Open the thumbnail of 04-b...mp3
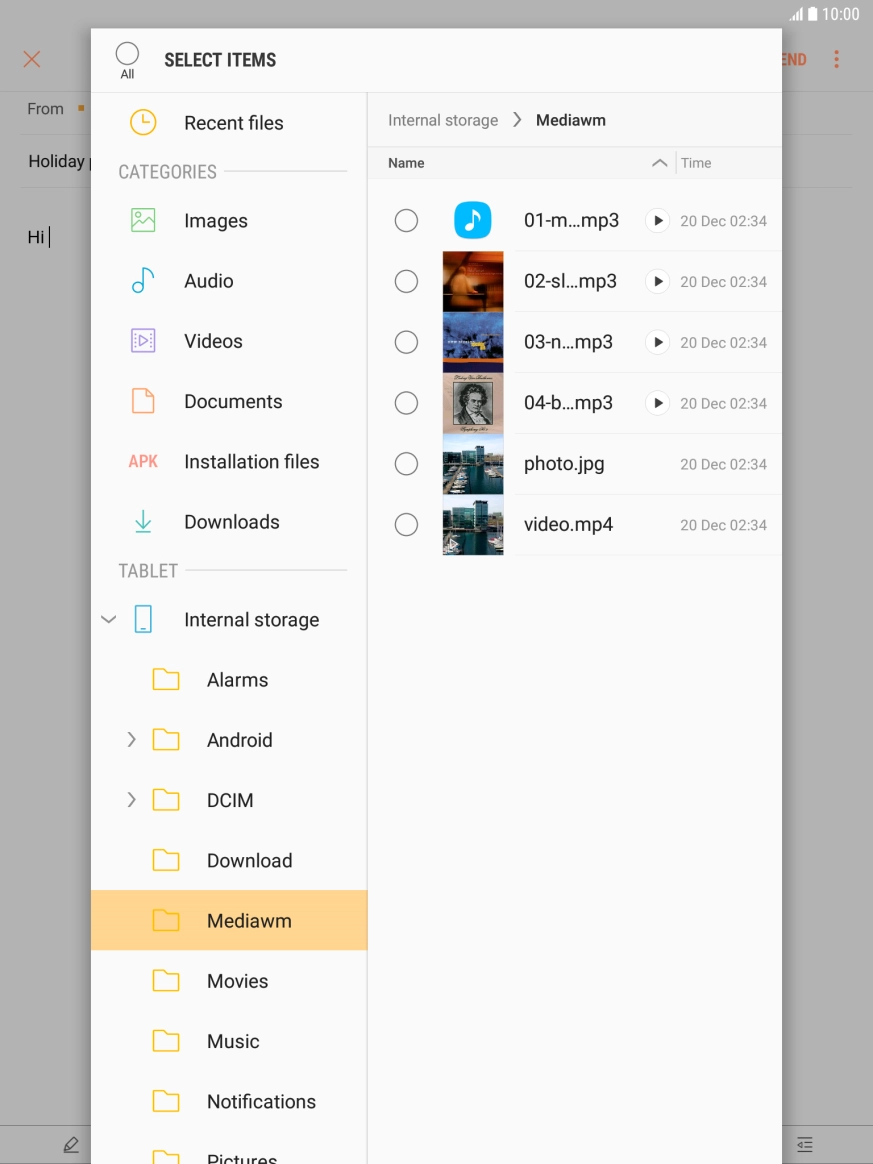This screenshot has width=873, height=1164. point(472,402)
